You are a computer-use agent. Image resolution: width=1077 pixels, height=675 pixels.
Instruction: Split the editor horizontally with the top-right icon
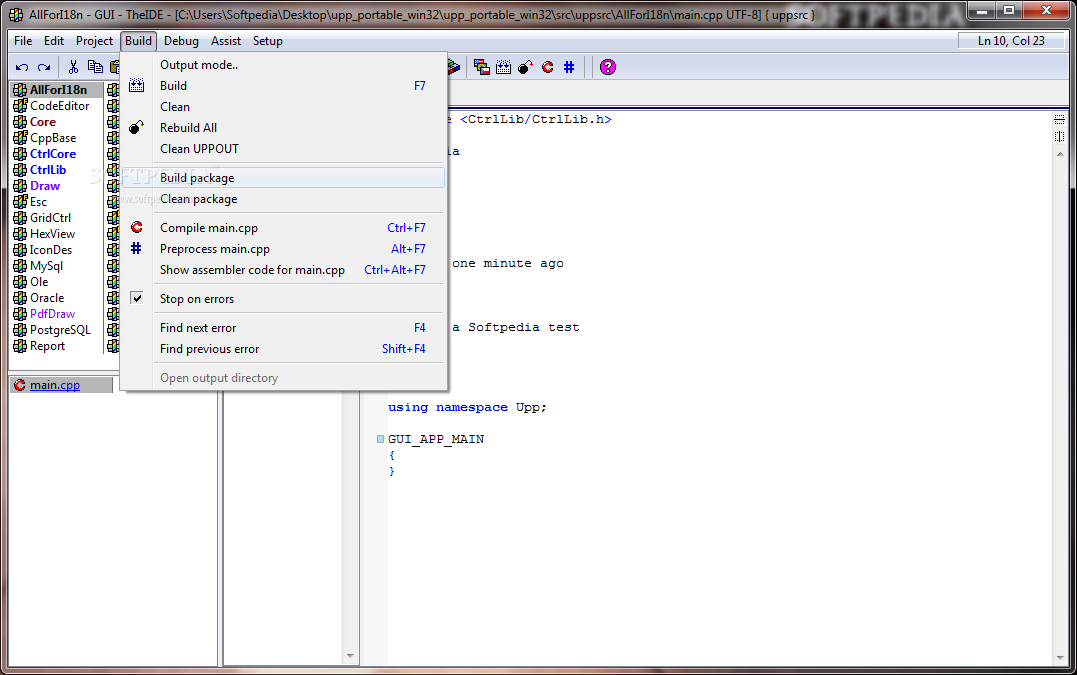1059,119
